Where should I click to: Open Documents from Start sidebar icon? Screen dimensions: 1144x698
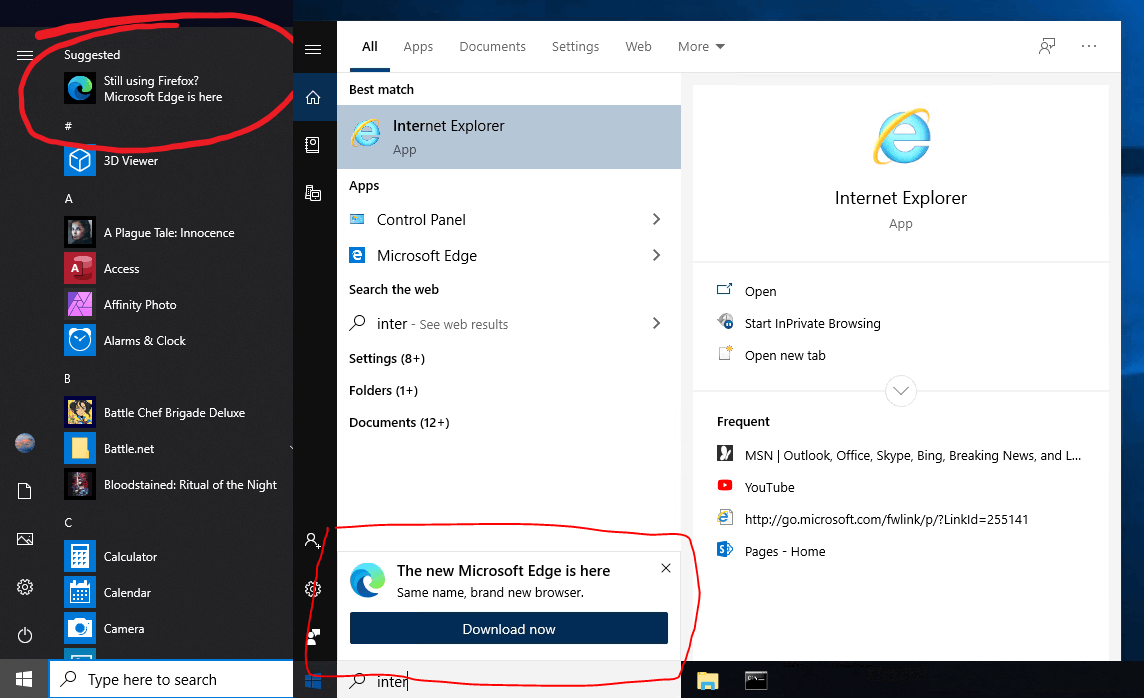click(25, 491)
